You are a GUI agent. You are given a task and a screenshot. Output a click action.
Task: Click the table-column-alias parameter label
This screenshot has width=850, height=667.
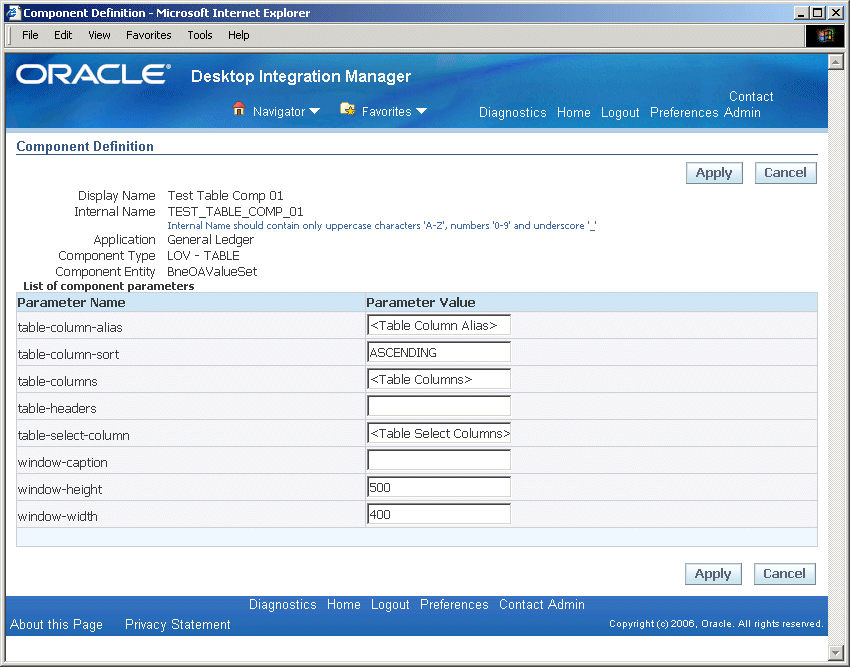coord(70,328)
